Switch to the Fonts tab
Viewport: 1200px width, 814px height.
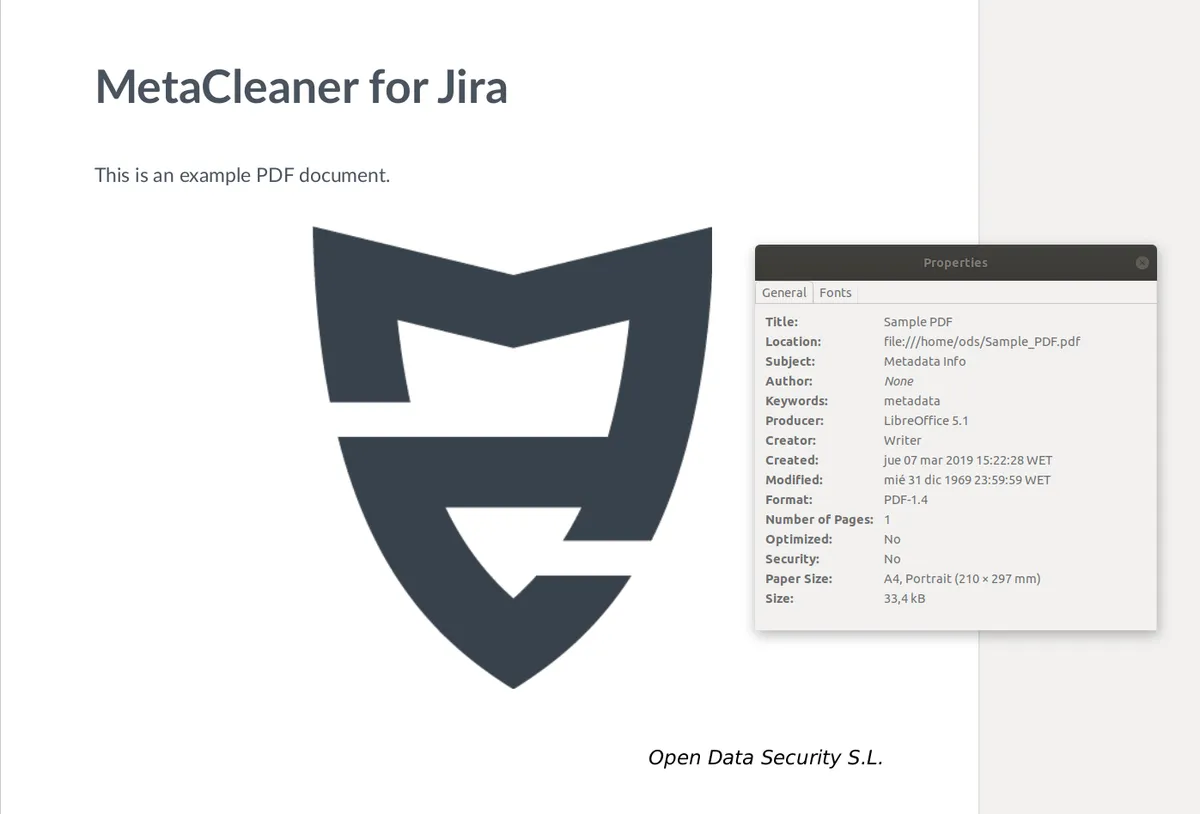[x=835, y=293]
